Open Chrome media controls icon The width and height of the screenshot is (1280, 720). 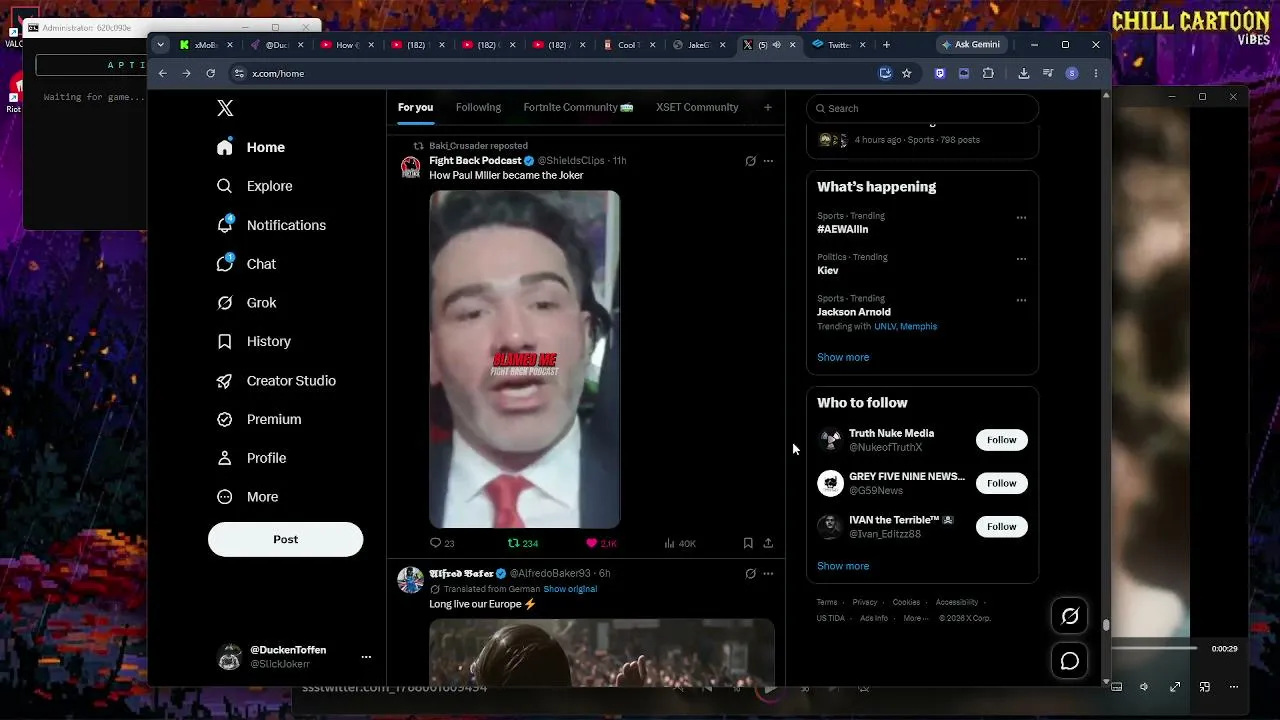click(1048, 73)
